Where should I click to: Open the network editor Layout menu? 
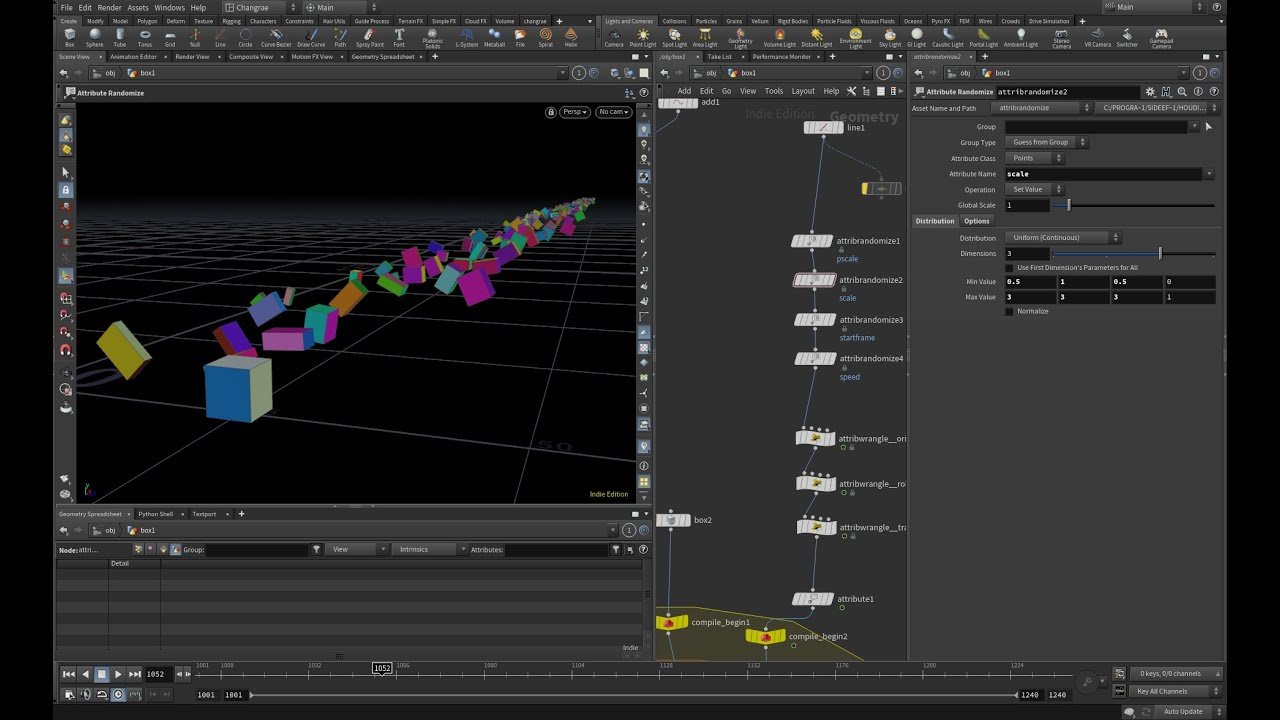coord(804,91)
